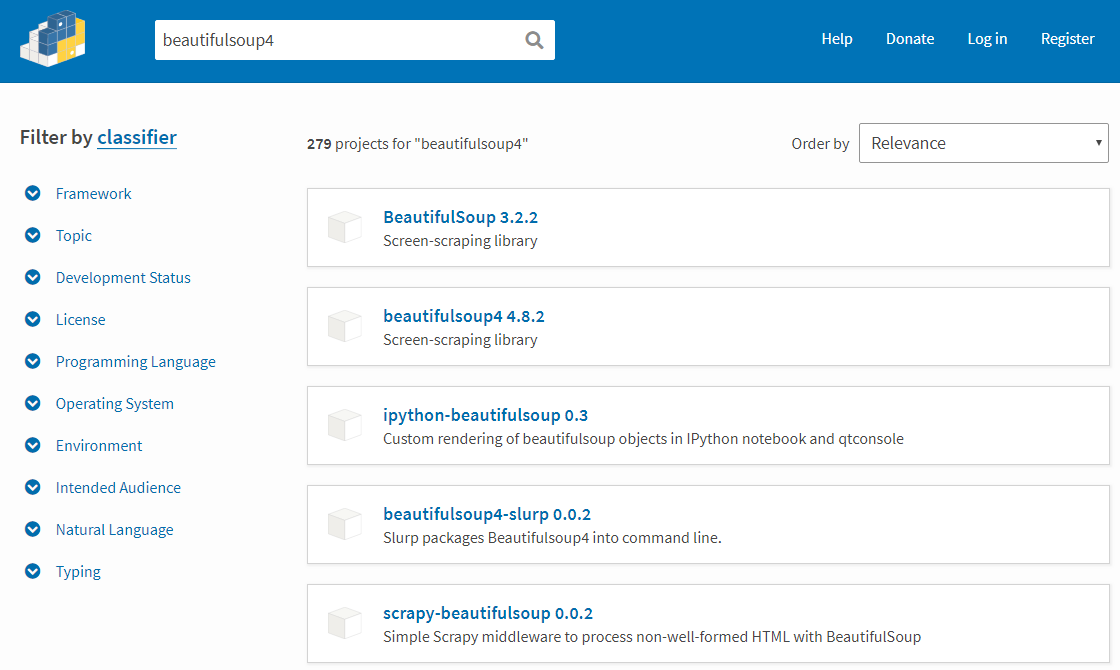Image resolution: width=1120 pixels, height=670 pixels.
Task: Expand the Development Status filter
Action: pyautogui.click(x=33, y=278)
